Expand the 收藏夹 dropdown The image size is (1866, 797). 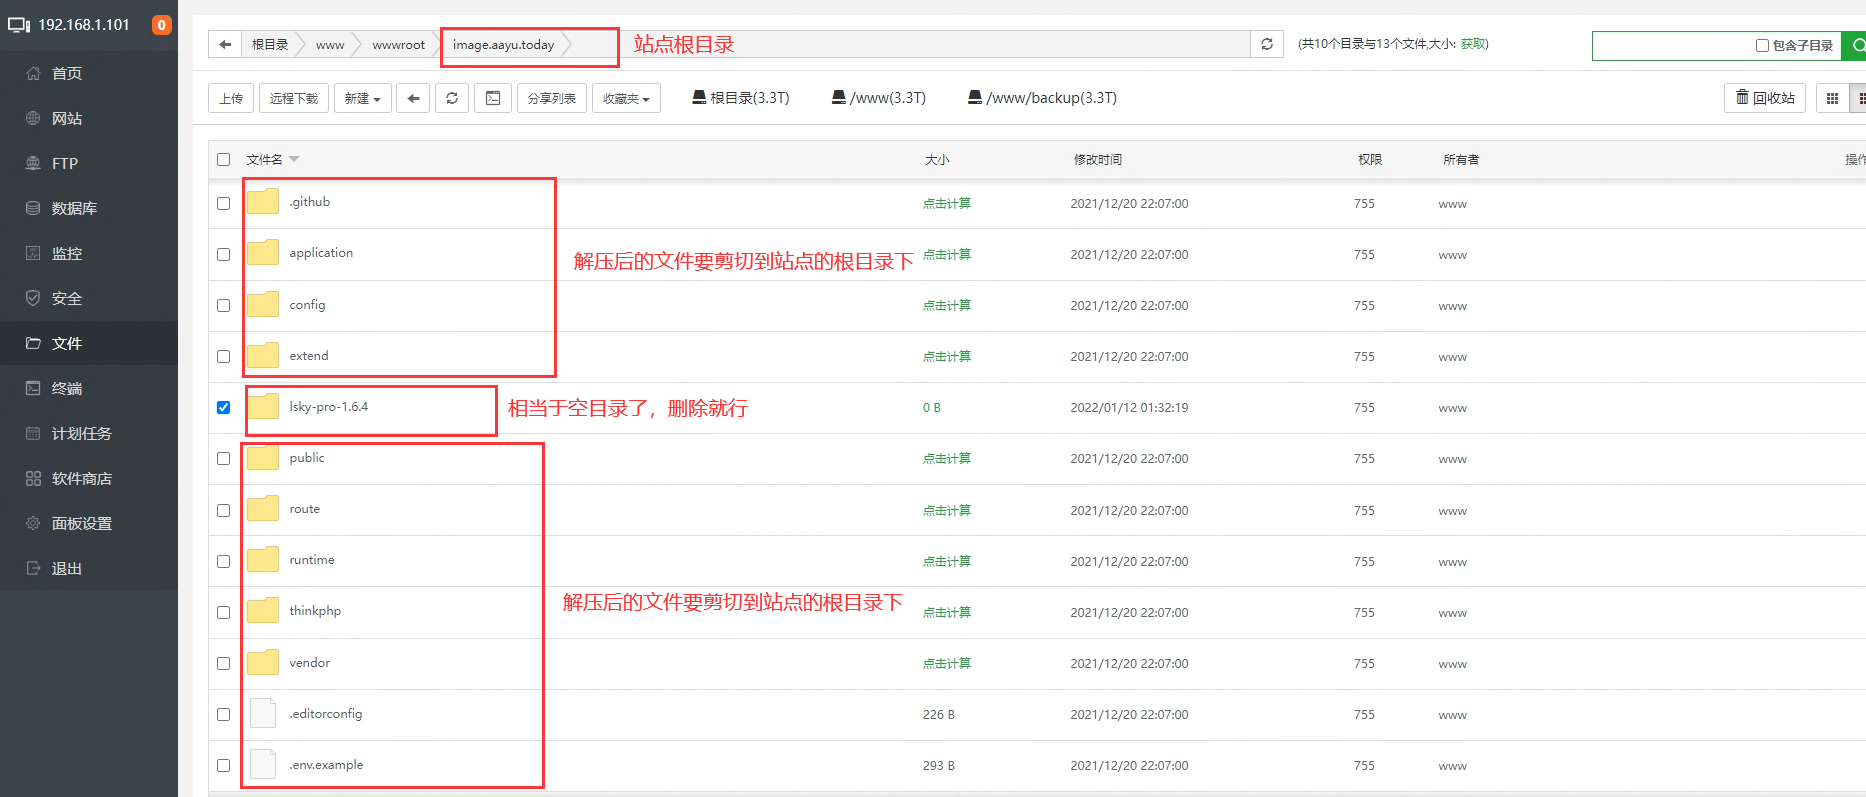coord(626,98)
